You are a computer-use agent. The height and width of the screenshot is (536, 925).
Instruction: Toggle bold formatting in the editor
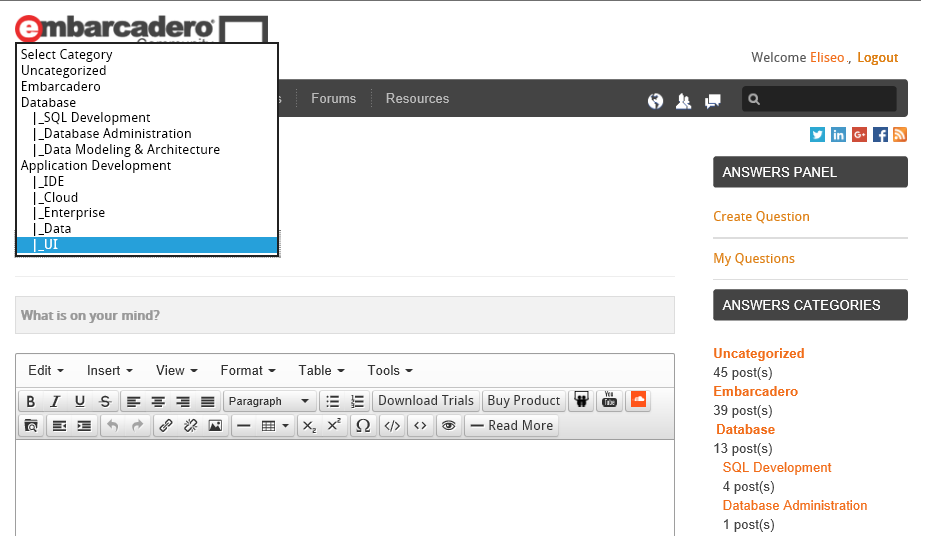[32, 401]
